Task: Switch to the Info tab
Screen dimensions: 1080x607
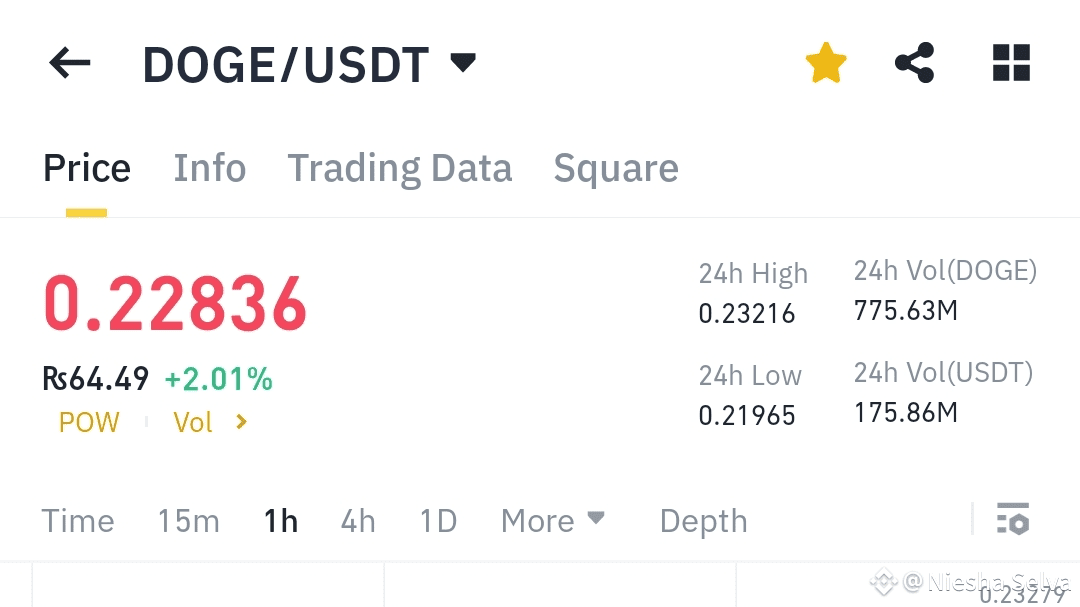Action: click(x=210, y=168)
